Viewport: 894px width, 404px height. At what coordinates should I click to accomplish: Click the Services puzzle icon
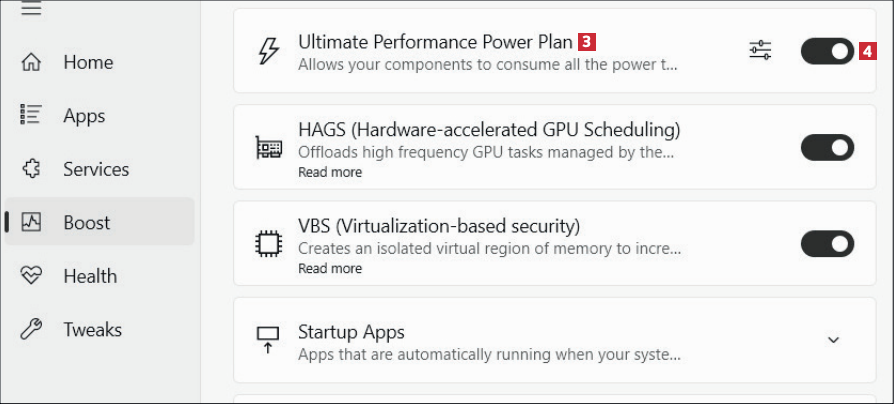(x=31, y=169)
